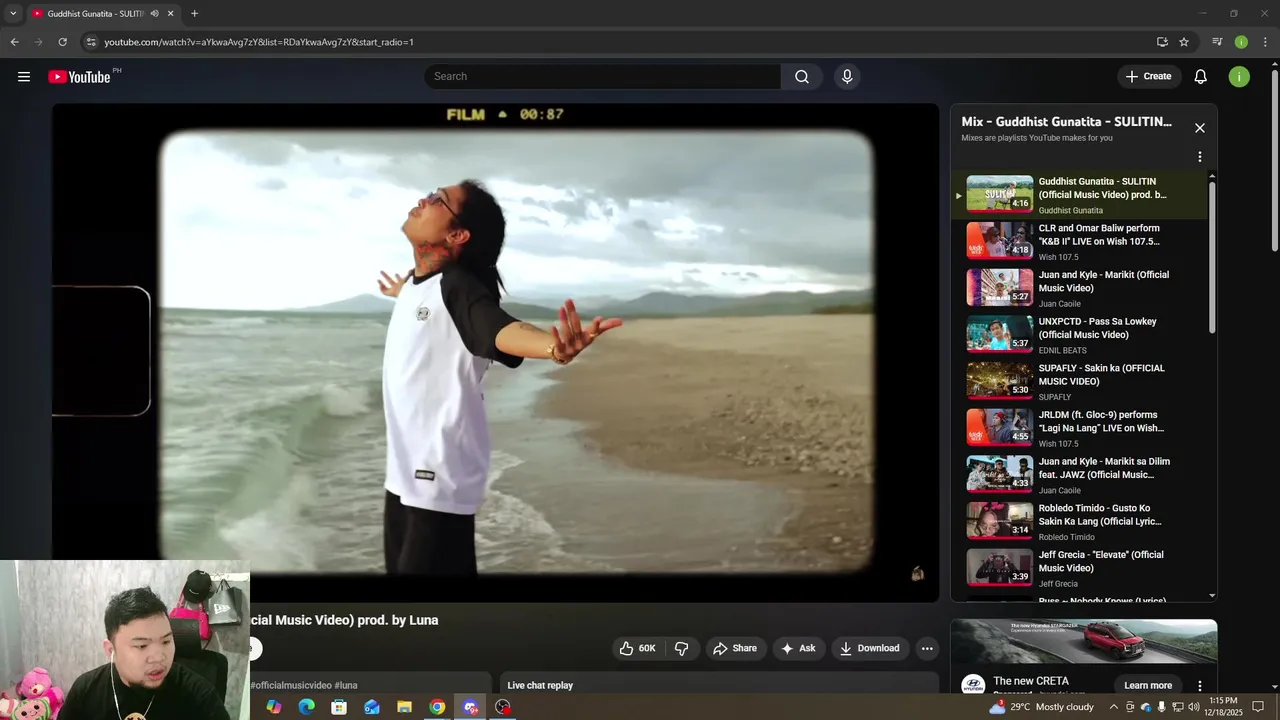Open ad options menu for The new CRETA
The height and width of the screenshot is (720, 1280).
[x=1200, y=686]
